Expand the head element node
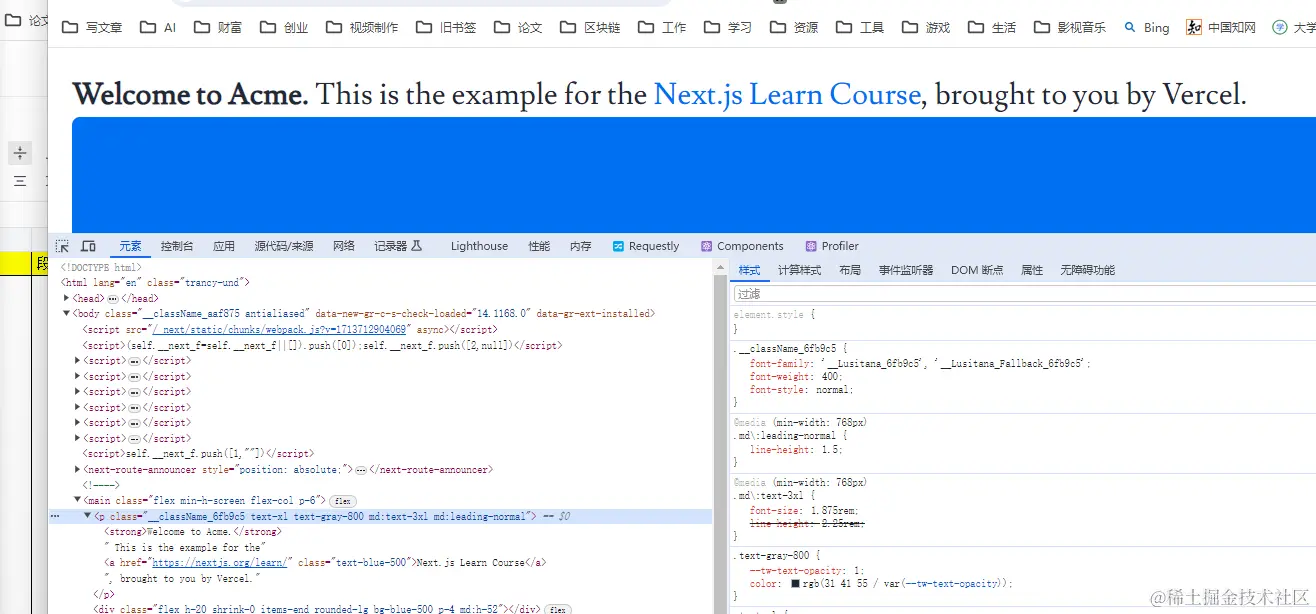Image resolution: width=1316 pixels, height=614 pixels. pos(66,297)
